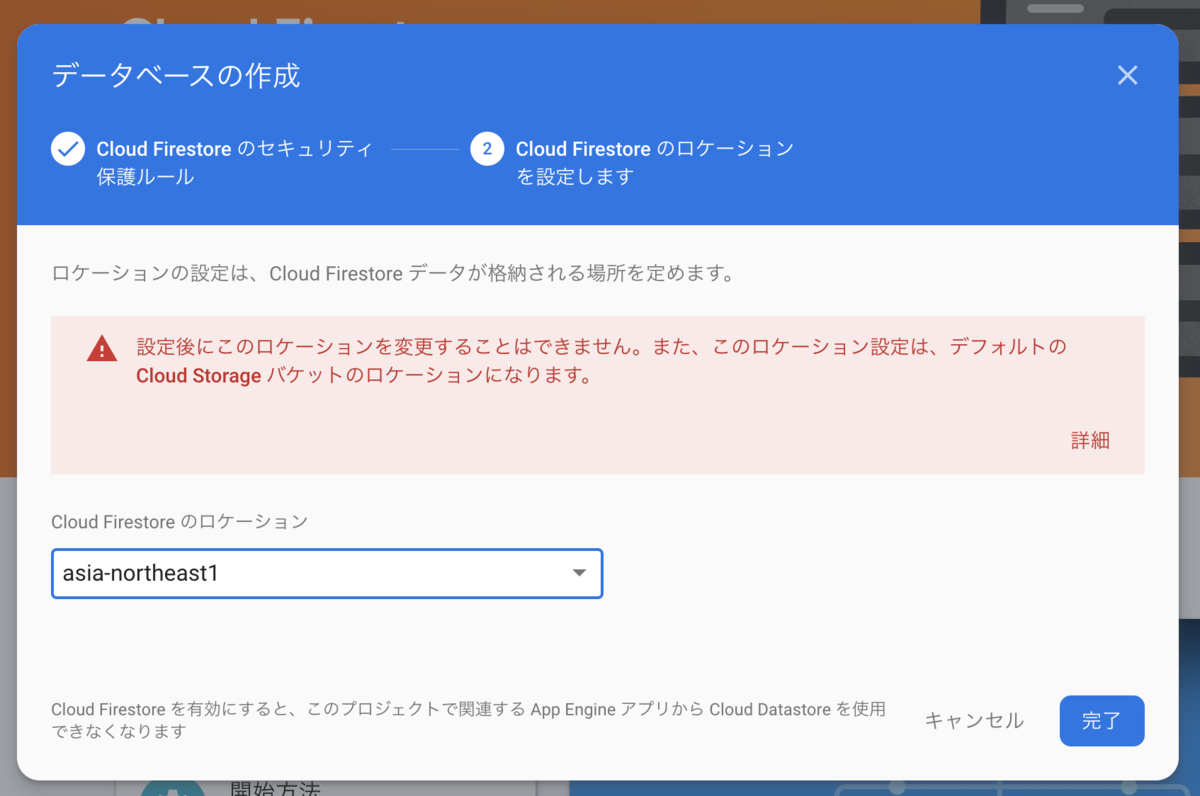The image size is (1200, 796).
Task: Click the 設定後にこのロケーションを変更 warning text
Action: point(601,362)
